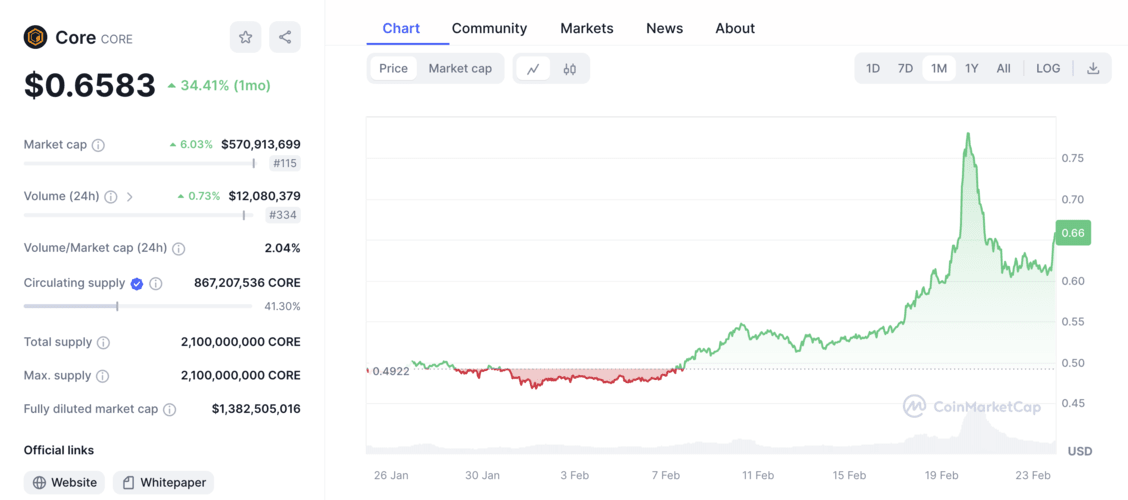Download chart data with download icon
The width and height of the screenshot is (1128, 500).
click(x=1093, y=69)
